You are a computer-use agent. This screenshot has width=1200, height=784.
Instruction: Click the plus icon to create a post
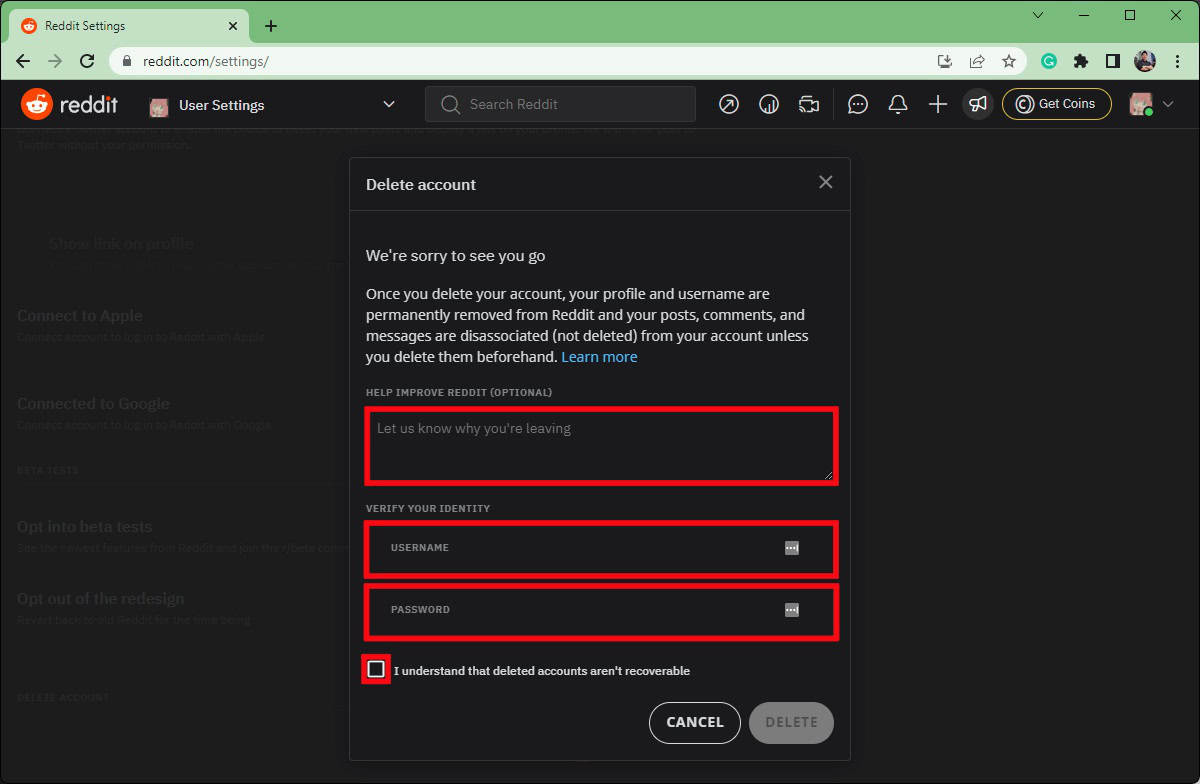938,104
